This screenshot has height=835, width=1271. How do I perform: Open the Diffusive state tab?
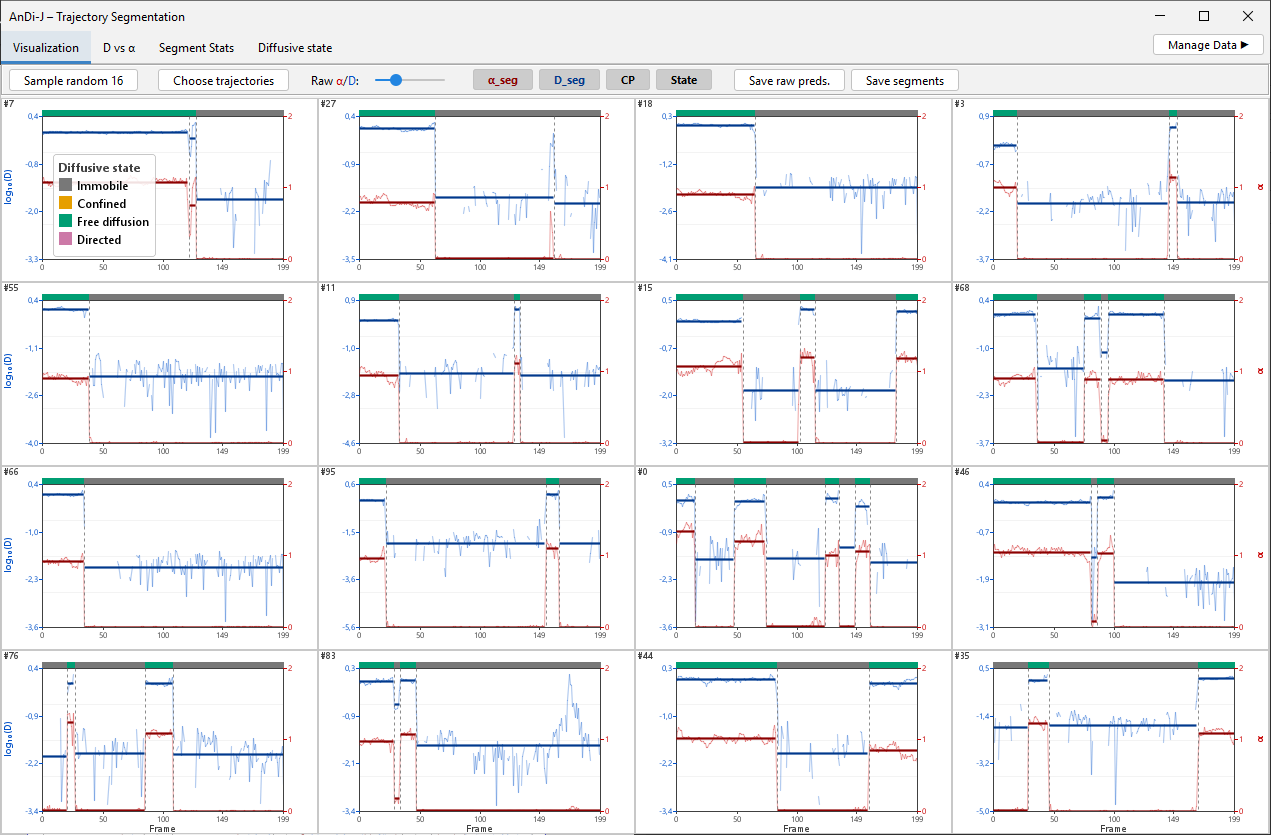(x=295, y=47)
